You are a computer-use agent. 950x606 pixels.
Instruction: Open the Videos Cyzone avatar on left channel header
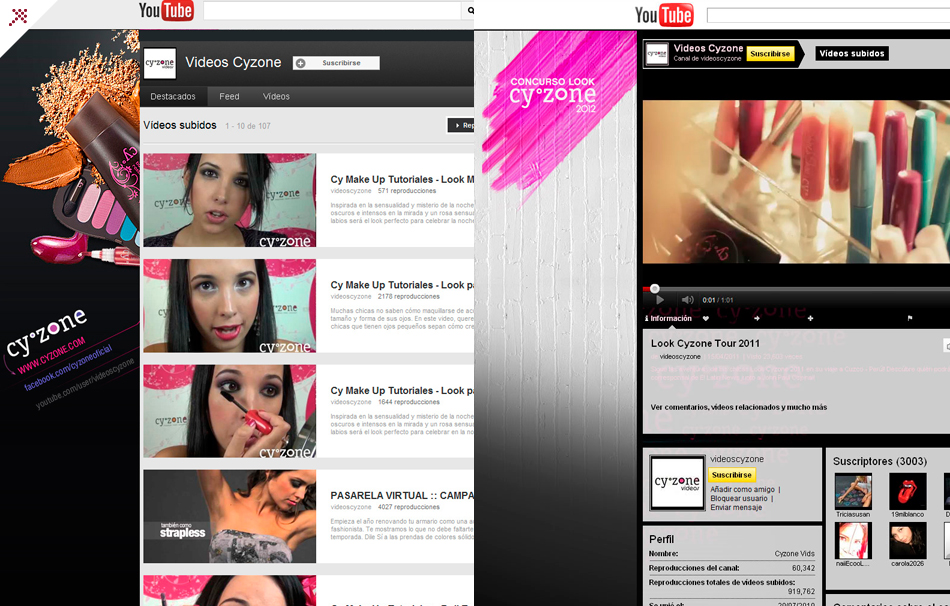160,63
